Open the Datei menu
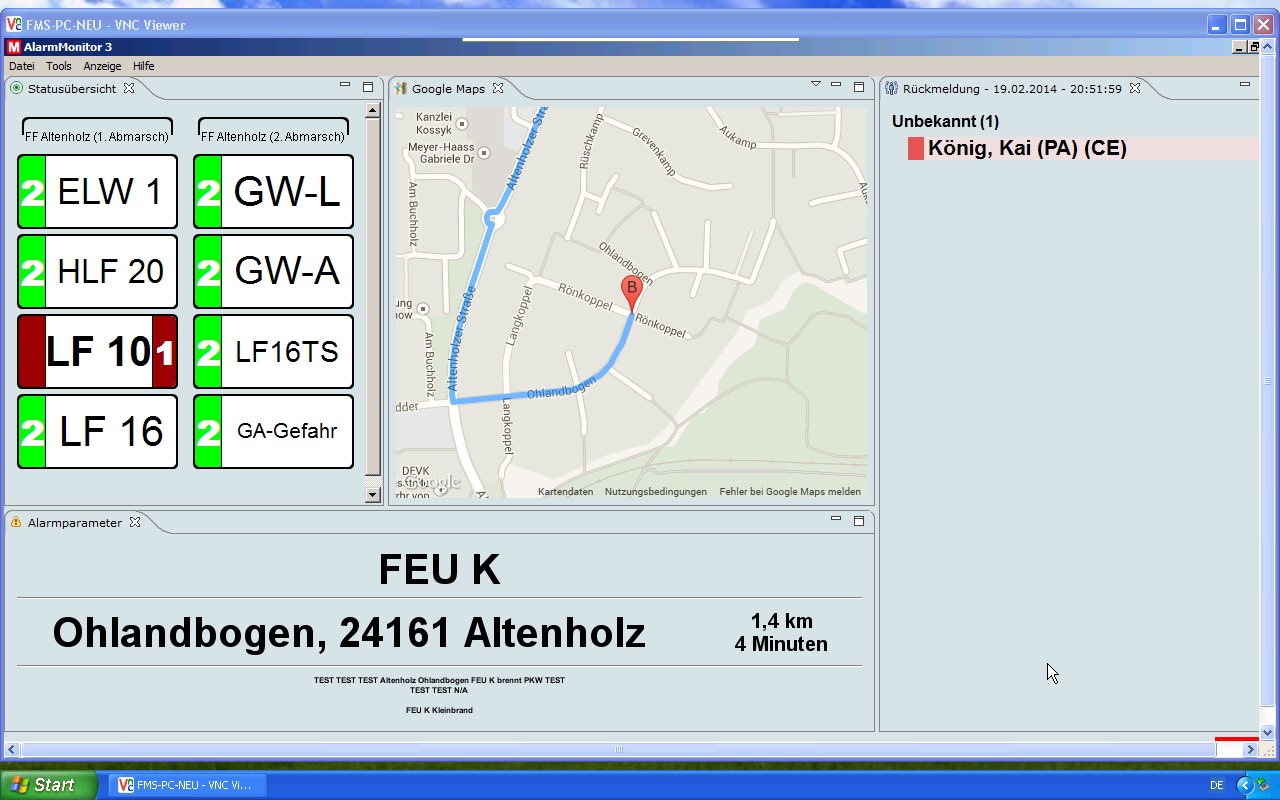The image size is (1280, 800). [x=21, y=66]
